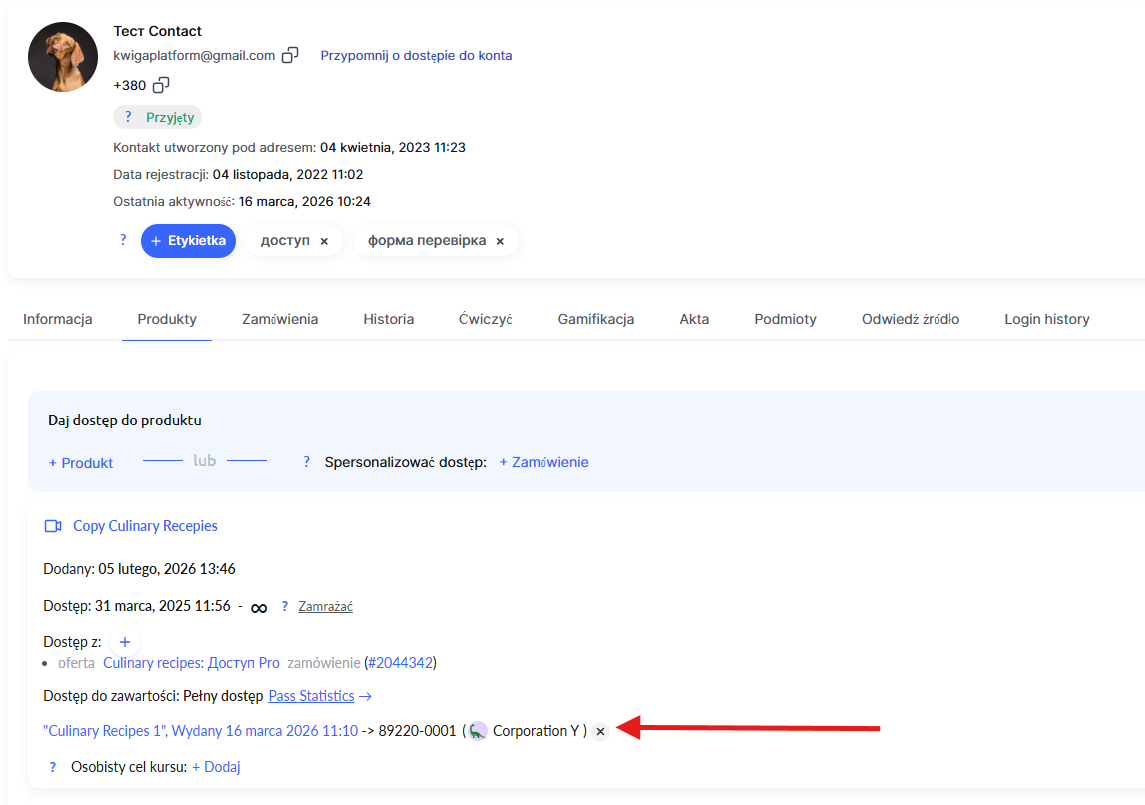Click + Produkt to grant product access

(81, 463)
